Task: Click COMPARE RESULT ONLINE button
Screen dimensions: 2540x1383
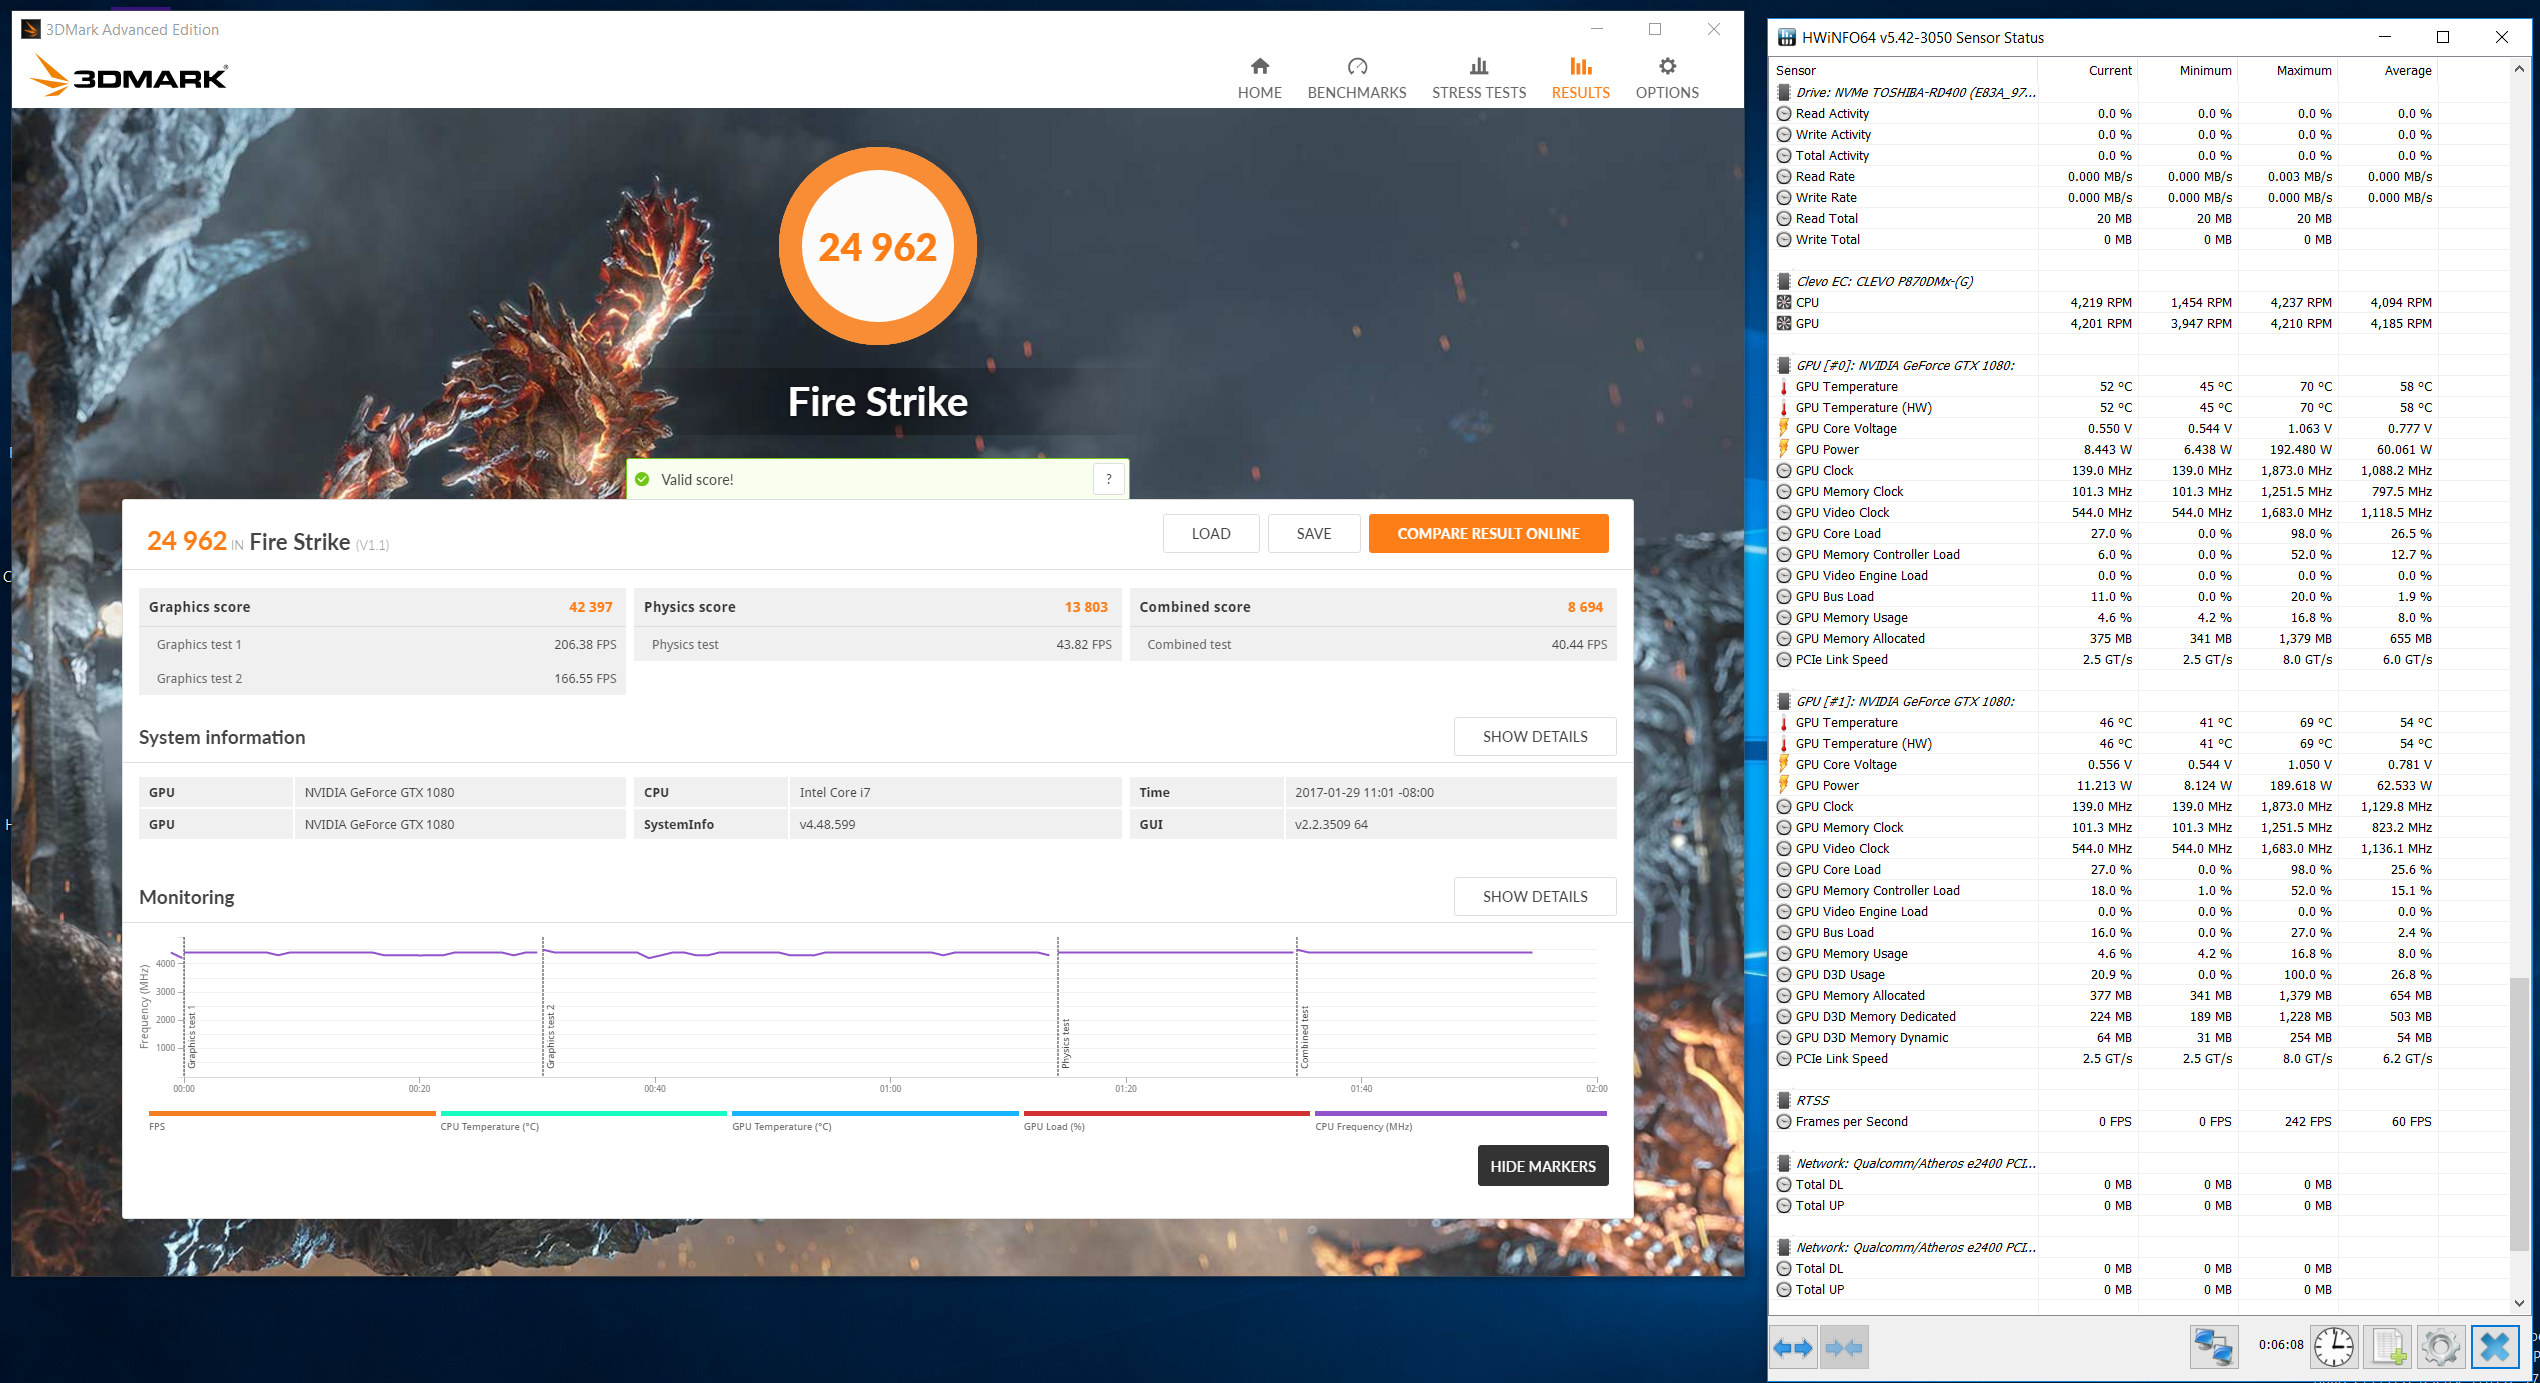Action: point(1488,533)
